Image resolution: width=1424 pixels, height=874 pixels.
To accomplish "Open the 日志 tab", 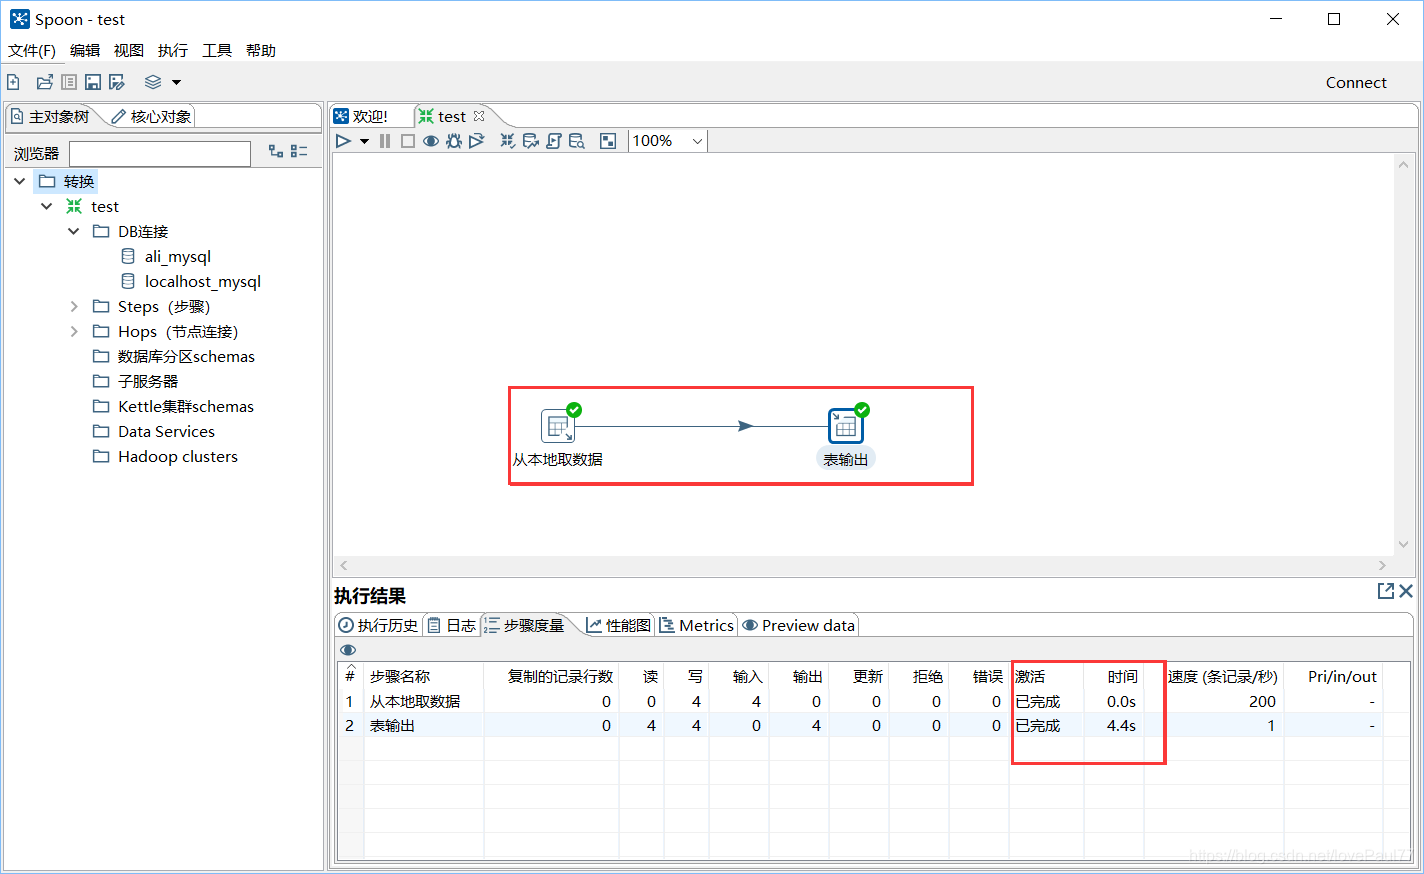I will [452, 625].
